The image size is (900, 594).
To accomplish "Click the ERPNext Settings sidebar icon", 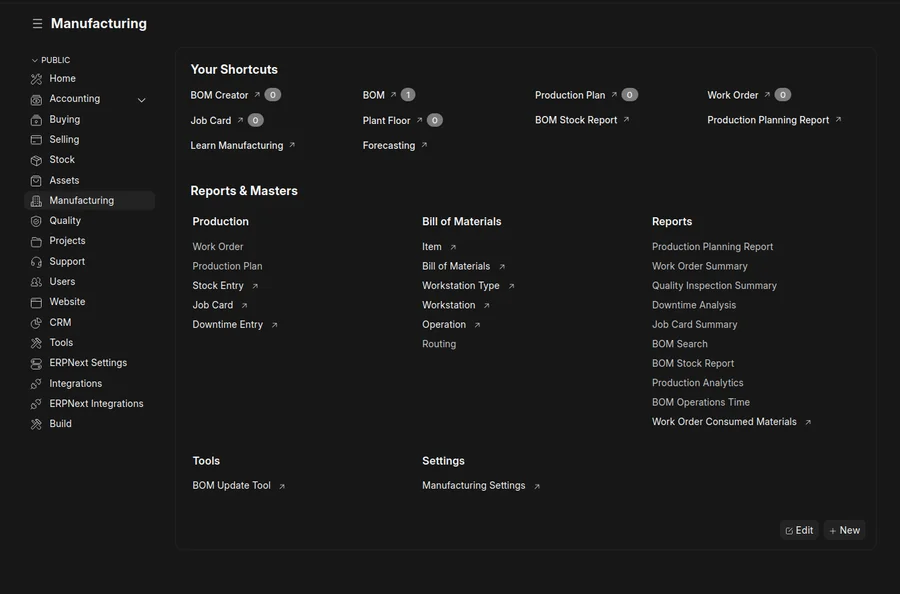I will pos(36,363).
